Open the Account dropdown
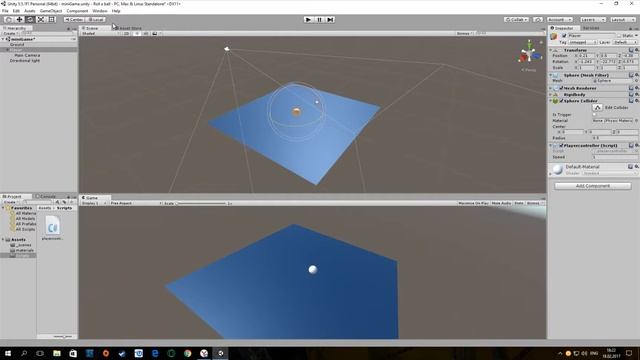The image size is (640, 360). pyautogui.click(x=560, y=20)
